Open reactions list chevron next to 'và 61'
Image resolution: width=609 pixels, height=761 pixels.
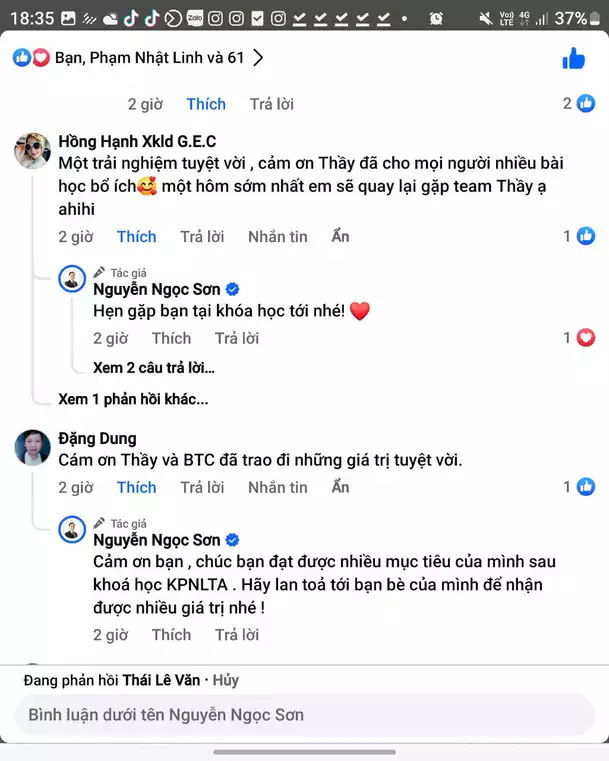[258, 58]
